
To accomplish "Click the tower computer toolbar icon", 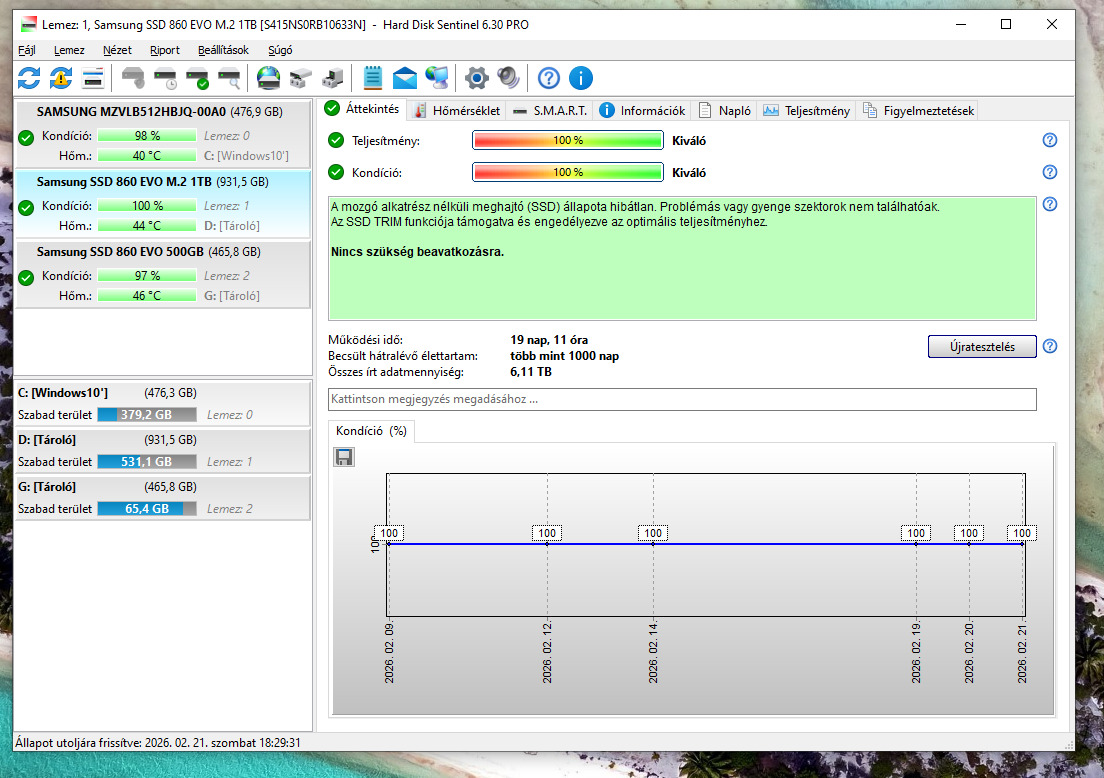I will click(333, 78).
